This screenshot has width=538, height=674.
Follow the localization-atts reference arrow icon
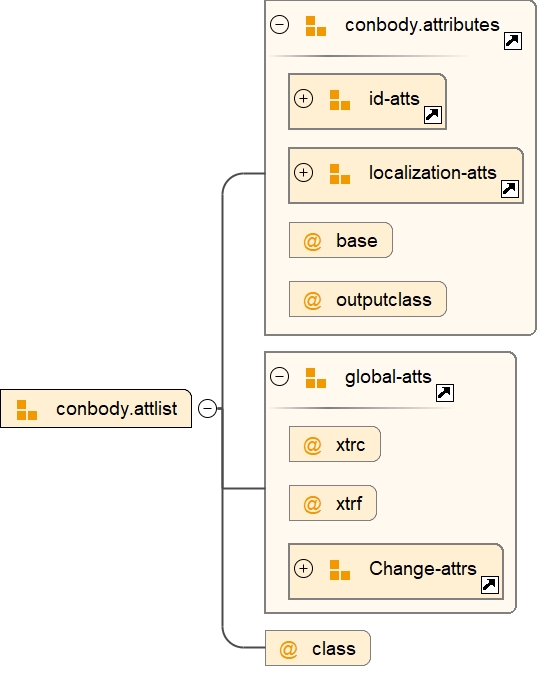[x=510, y=189]
